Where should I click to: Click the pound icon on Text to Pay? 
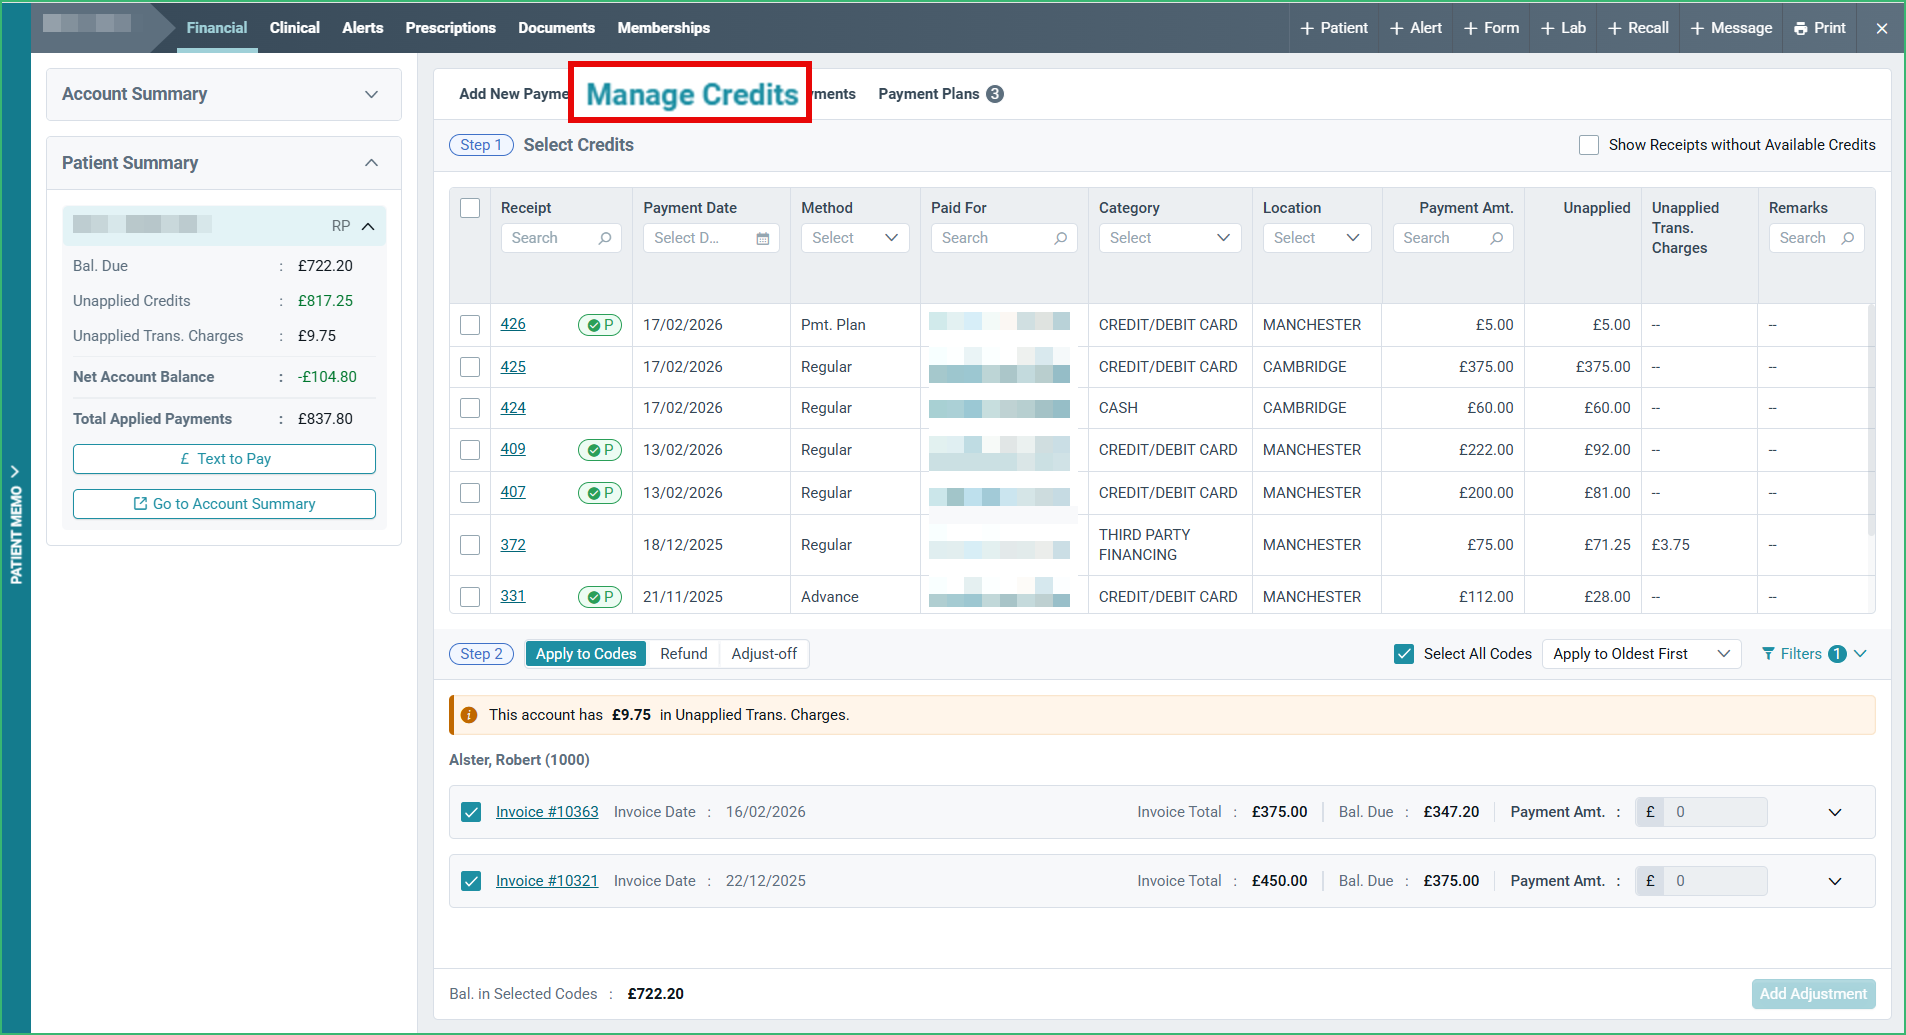coord(185,459)
